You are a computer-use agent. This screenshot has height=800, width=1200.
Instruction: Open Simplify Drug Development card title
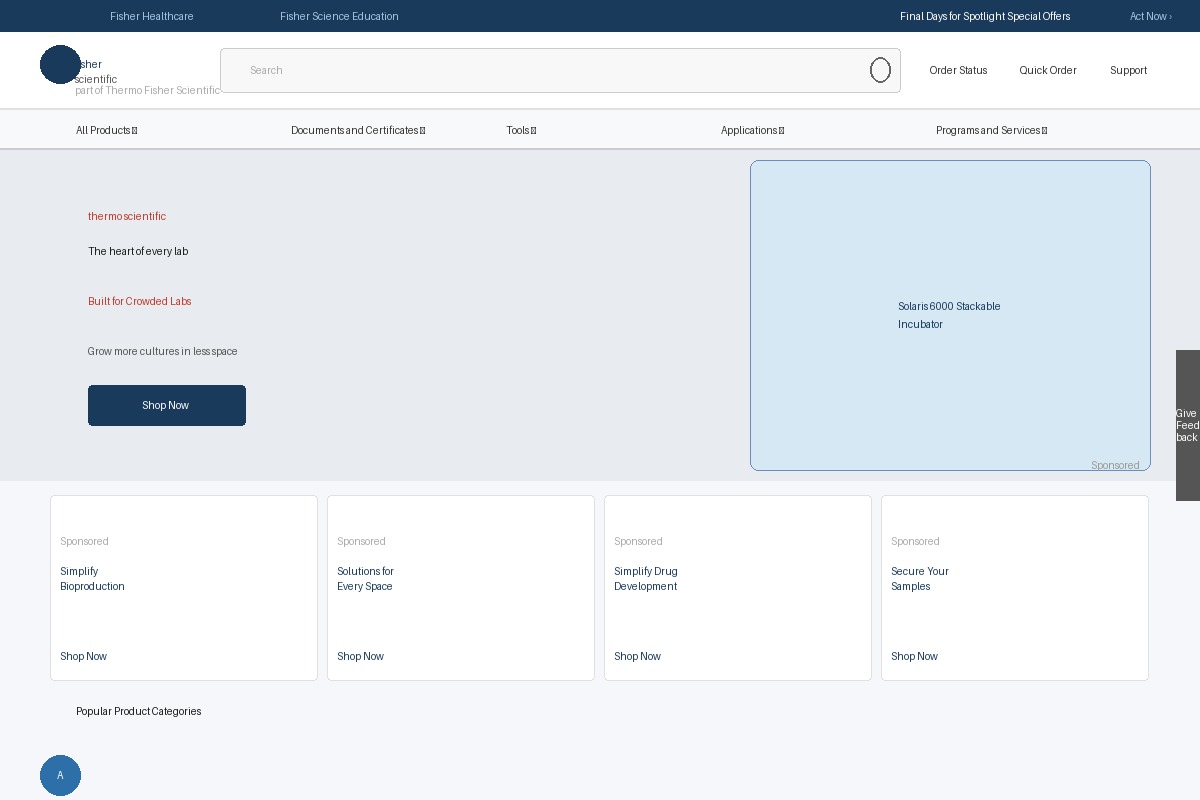tap(646, 579)
